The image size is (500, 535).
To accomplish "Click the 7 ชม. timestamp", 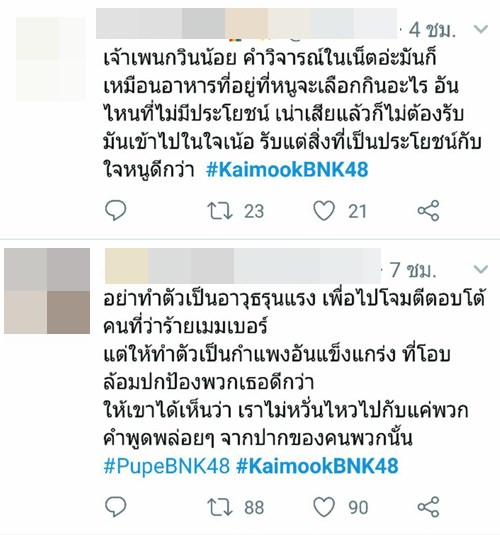I will [413, 270].
